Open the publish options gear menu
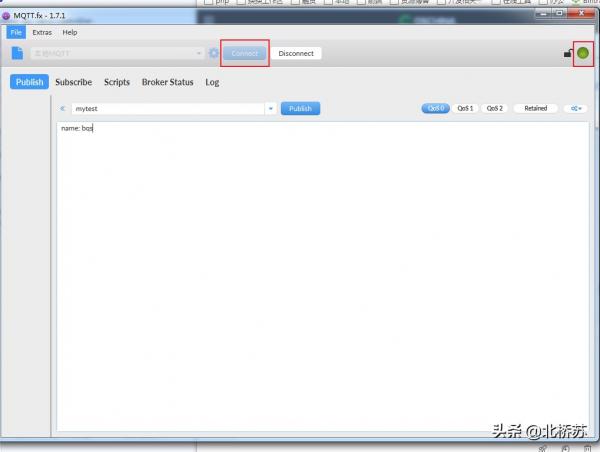Image resolution: width=600 pixels, height=452 pixels. point(576,108)
